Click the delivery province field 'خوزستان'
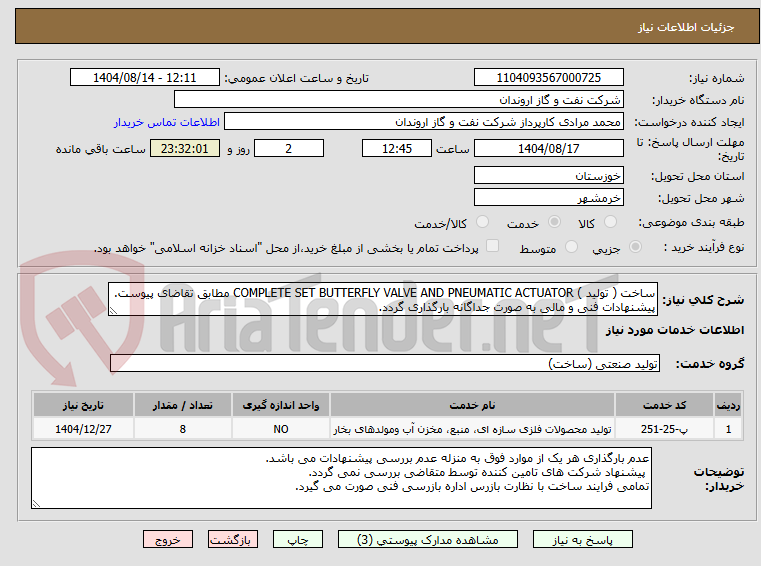 [x=548, y=175]
